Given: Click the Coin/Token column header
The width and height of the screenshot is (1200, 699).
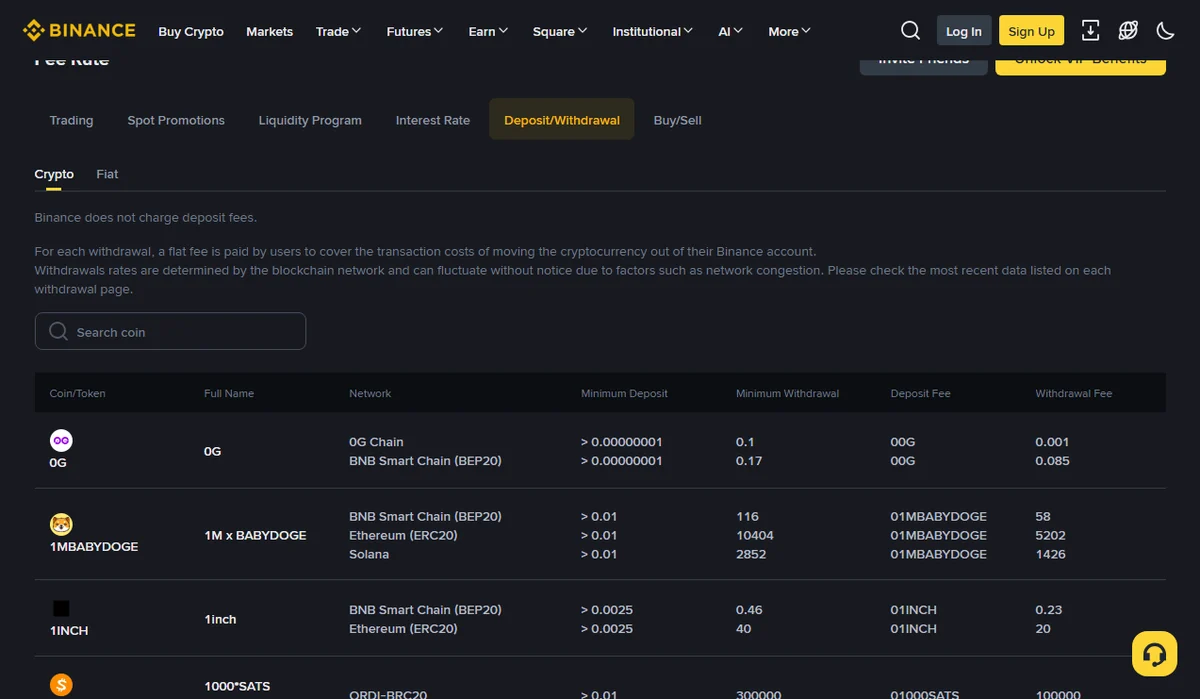Looking at the screenshot, I should click(x=77, y=393).
